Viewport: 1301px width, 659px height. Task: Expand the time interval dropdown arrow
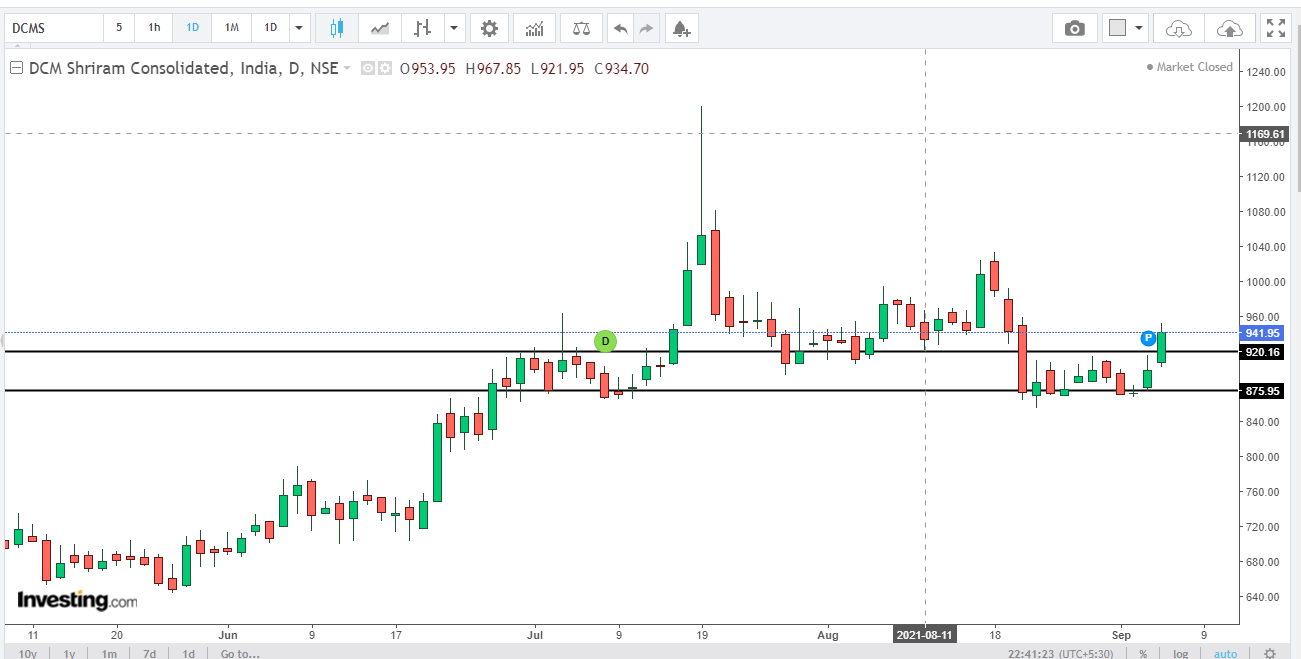tap(298, 28)
